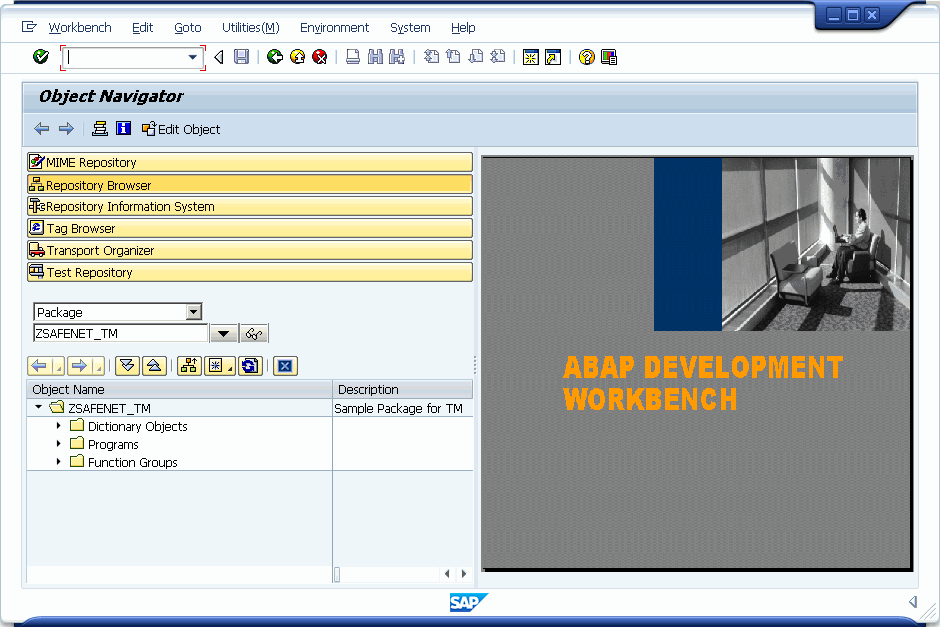Screen dimensions: 940x627
Task: Open the Edit menu
Action: point(143,28)
